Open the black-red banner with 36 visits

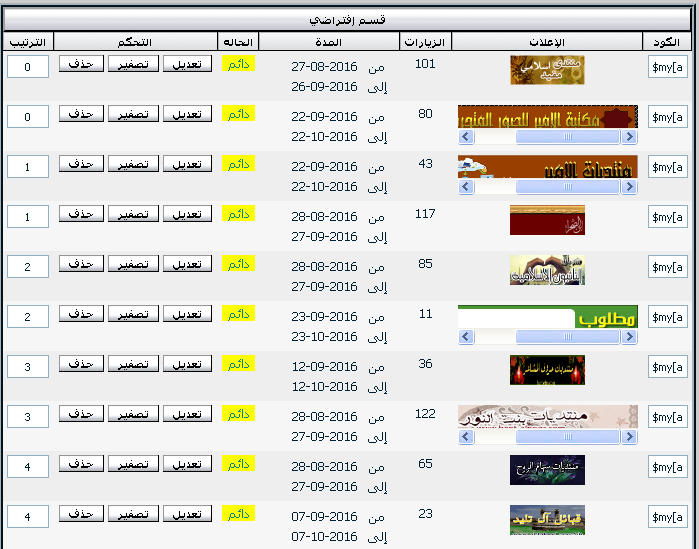coord(547,370)
